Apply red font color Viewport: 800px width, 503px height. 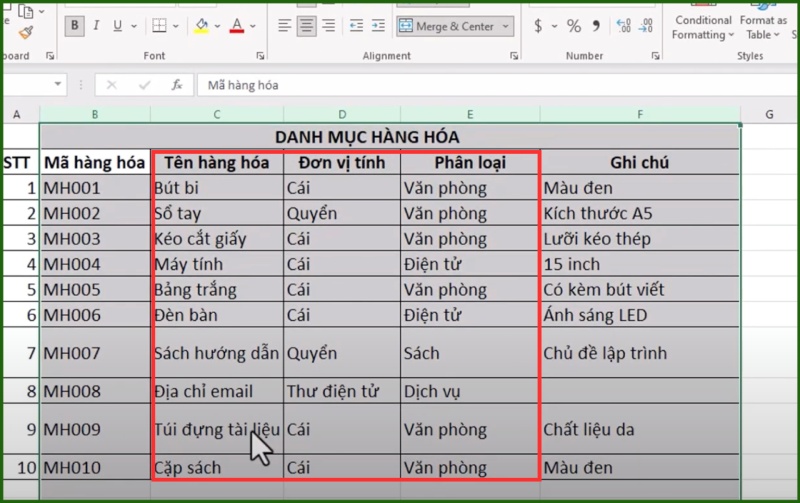237,26
